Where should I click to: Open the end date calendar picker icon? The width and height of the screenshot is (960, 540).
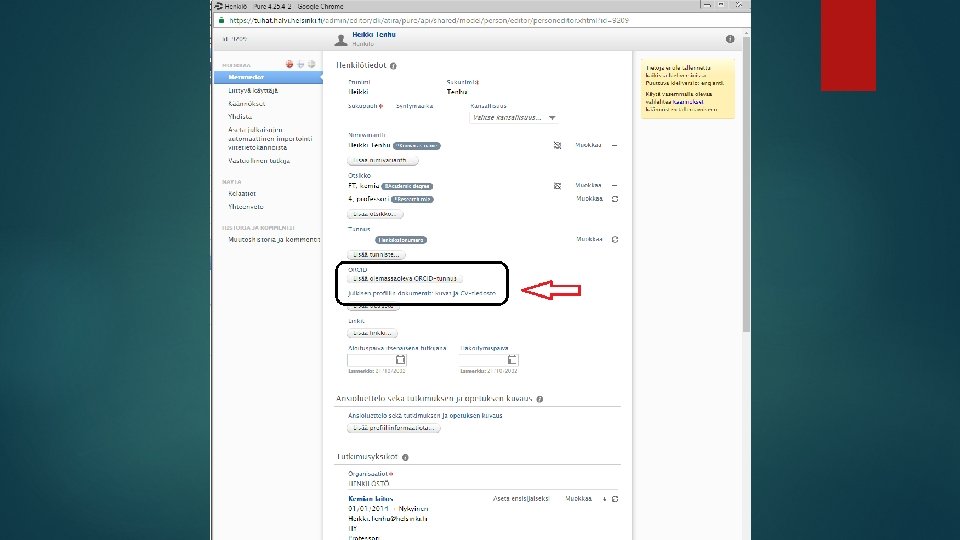point(512,360)
